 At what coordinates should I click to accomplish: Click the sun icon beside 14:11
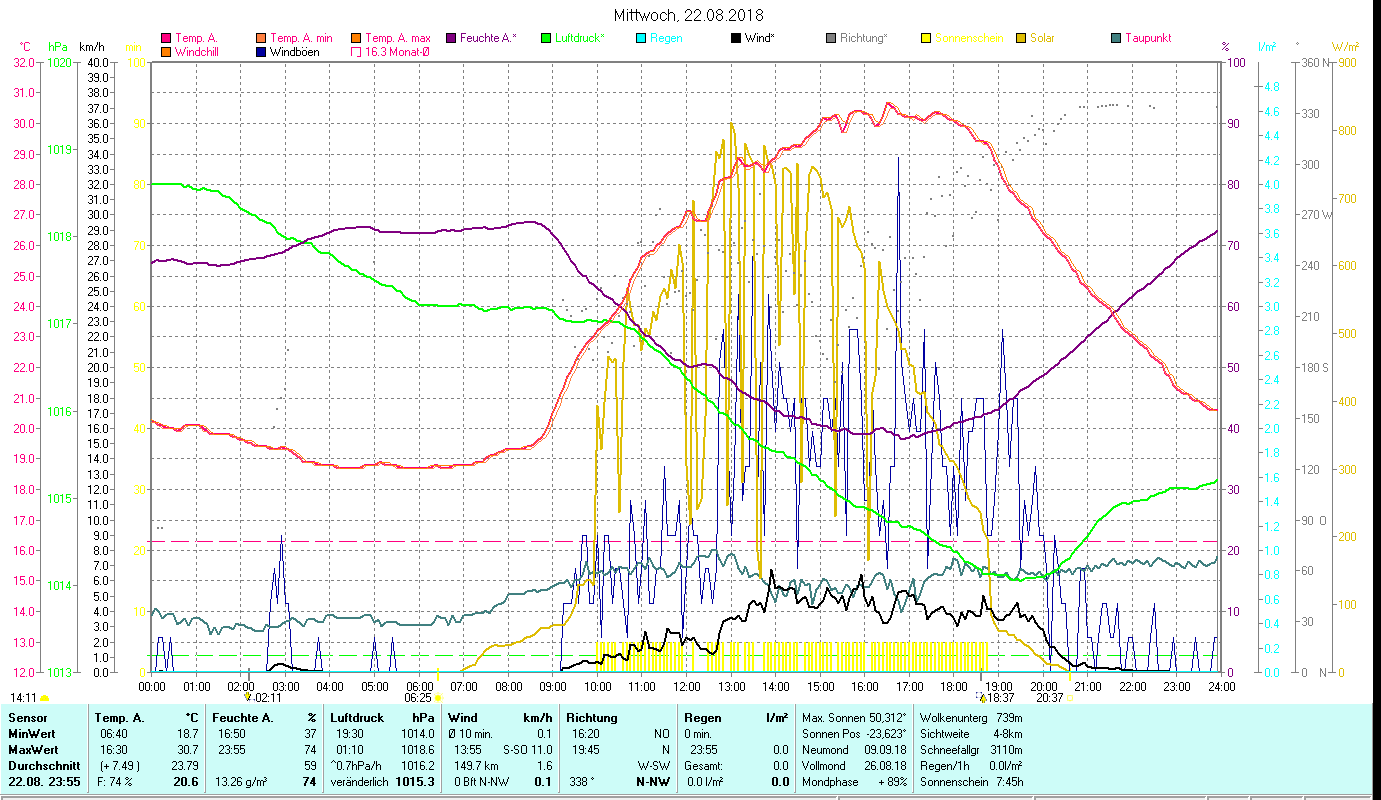45,698
